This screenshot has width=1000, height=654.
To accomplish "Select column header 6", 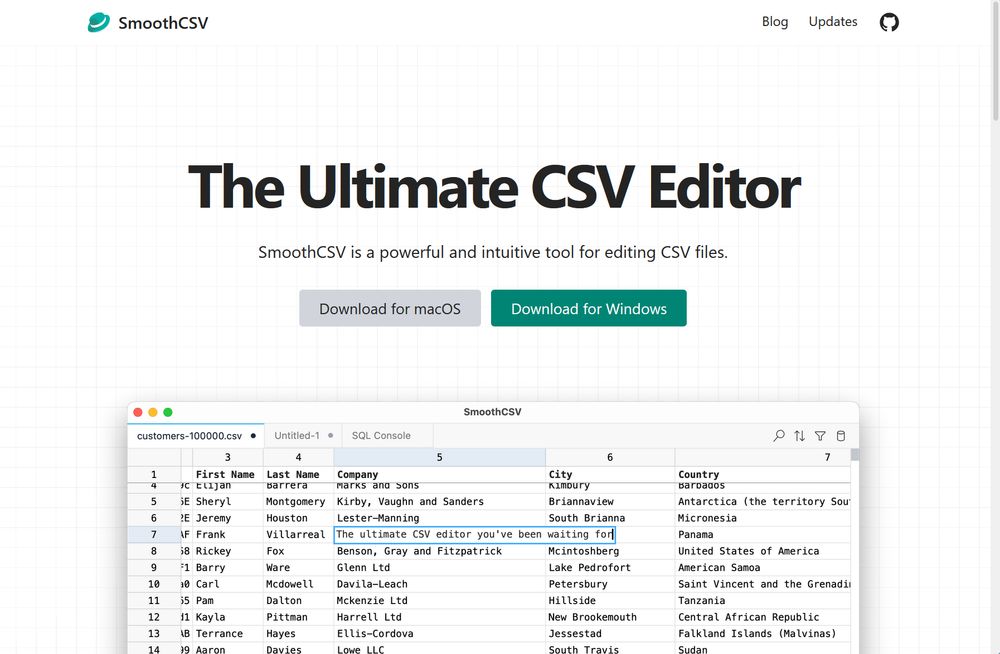I will (x=610, y=457).
